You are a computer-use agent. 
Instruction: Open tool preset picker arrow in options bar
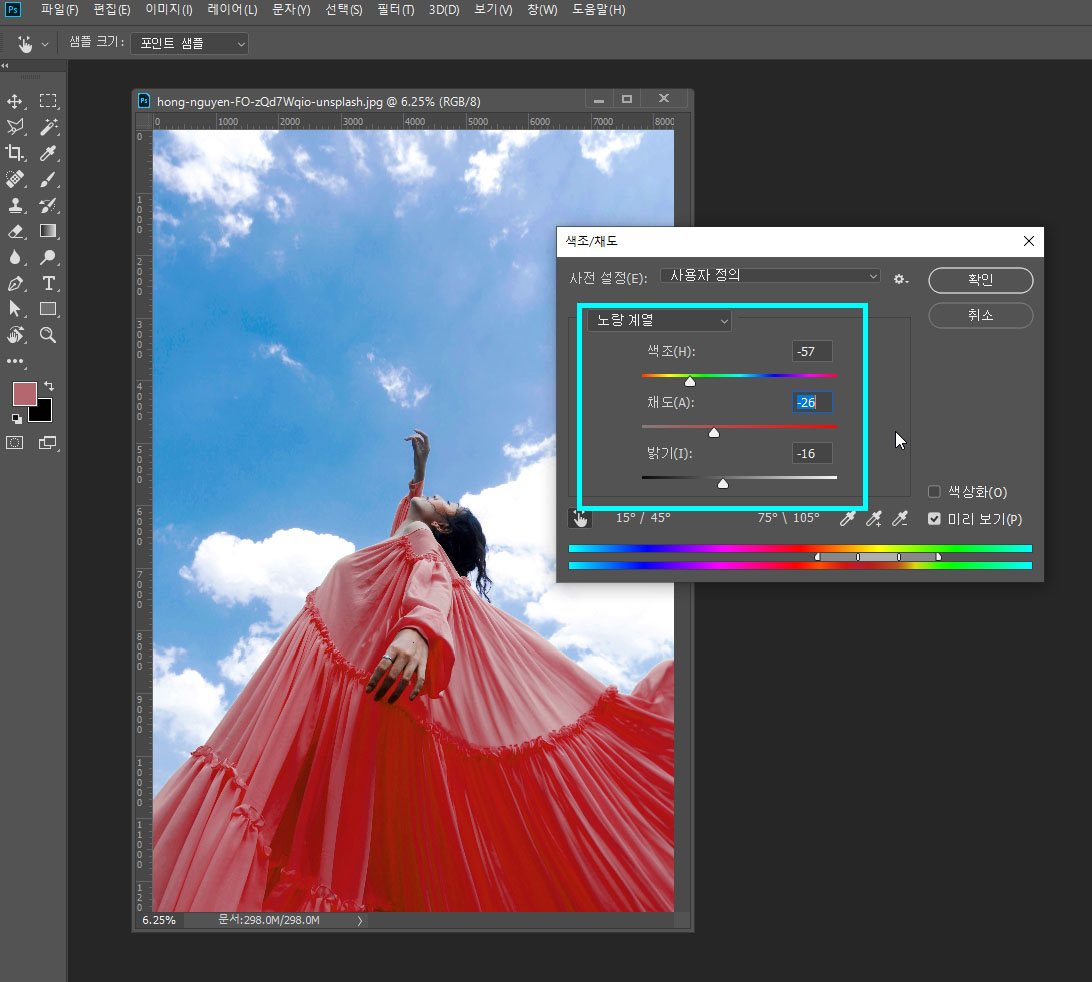pos(45,44)
